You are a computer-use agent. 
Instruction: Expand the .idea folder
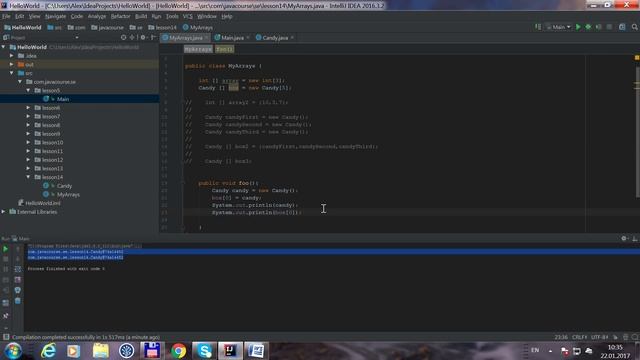[x=12, y=56]
